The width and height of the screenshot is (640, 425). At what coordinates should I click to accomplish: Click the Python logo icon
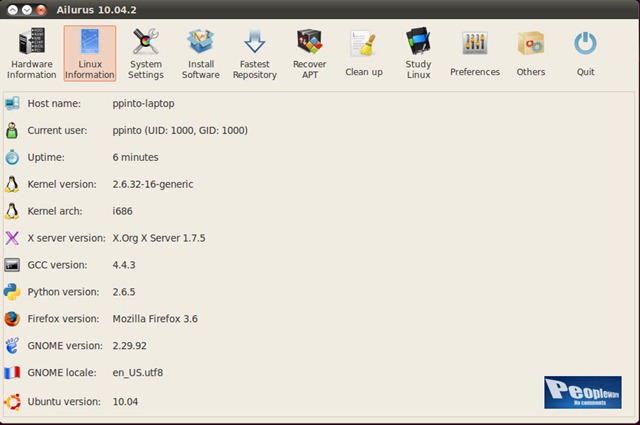coord(12,292)
